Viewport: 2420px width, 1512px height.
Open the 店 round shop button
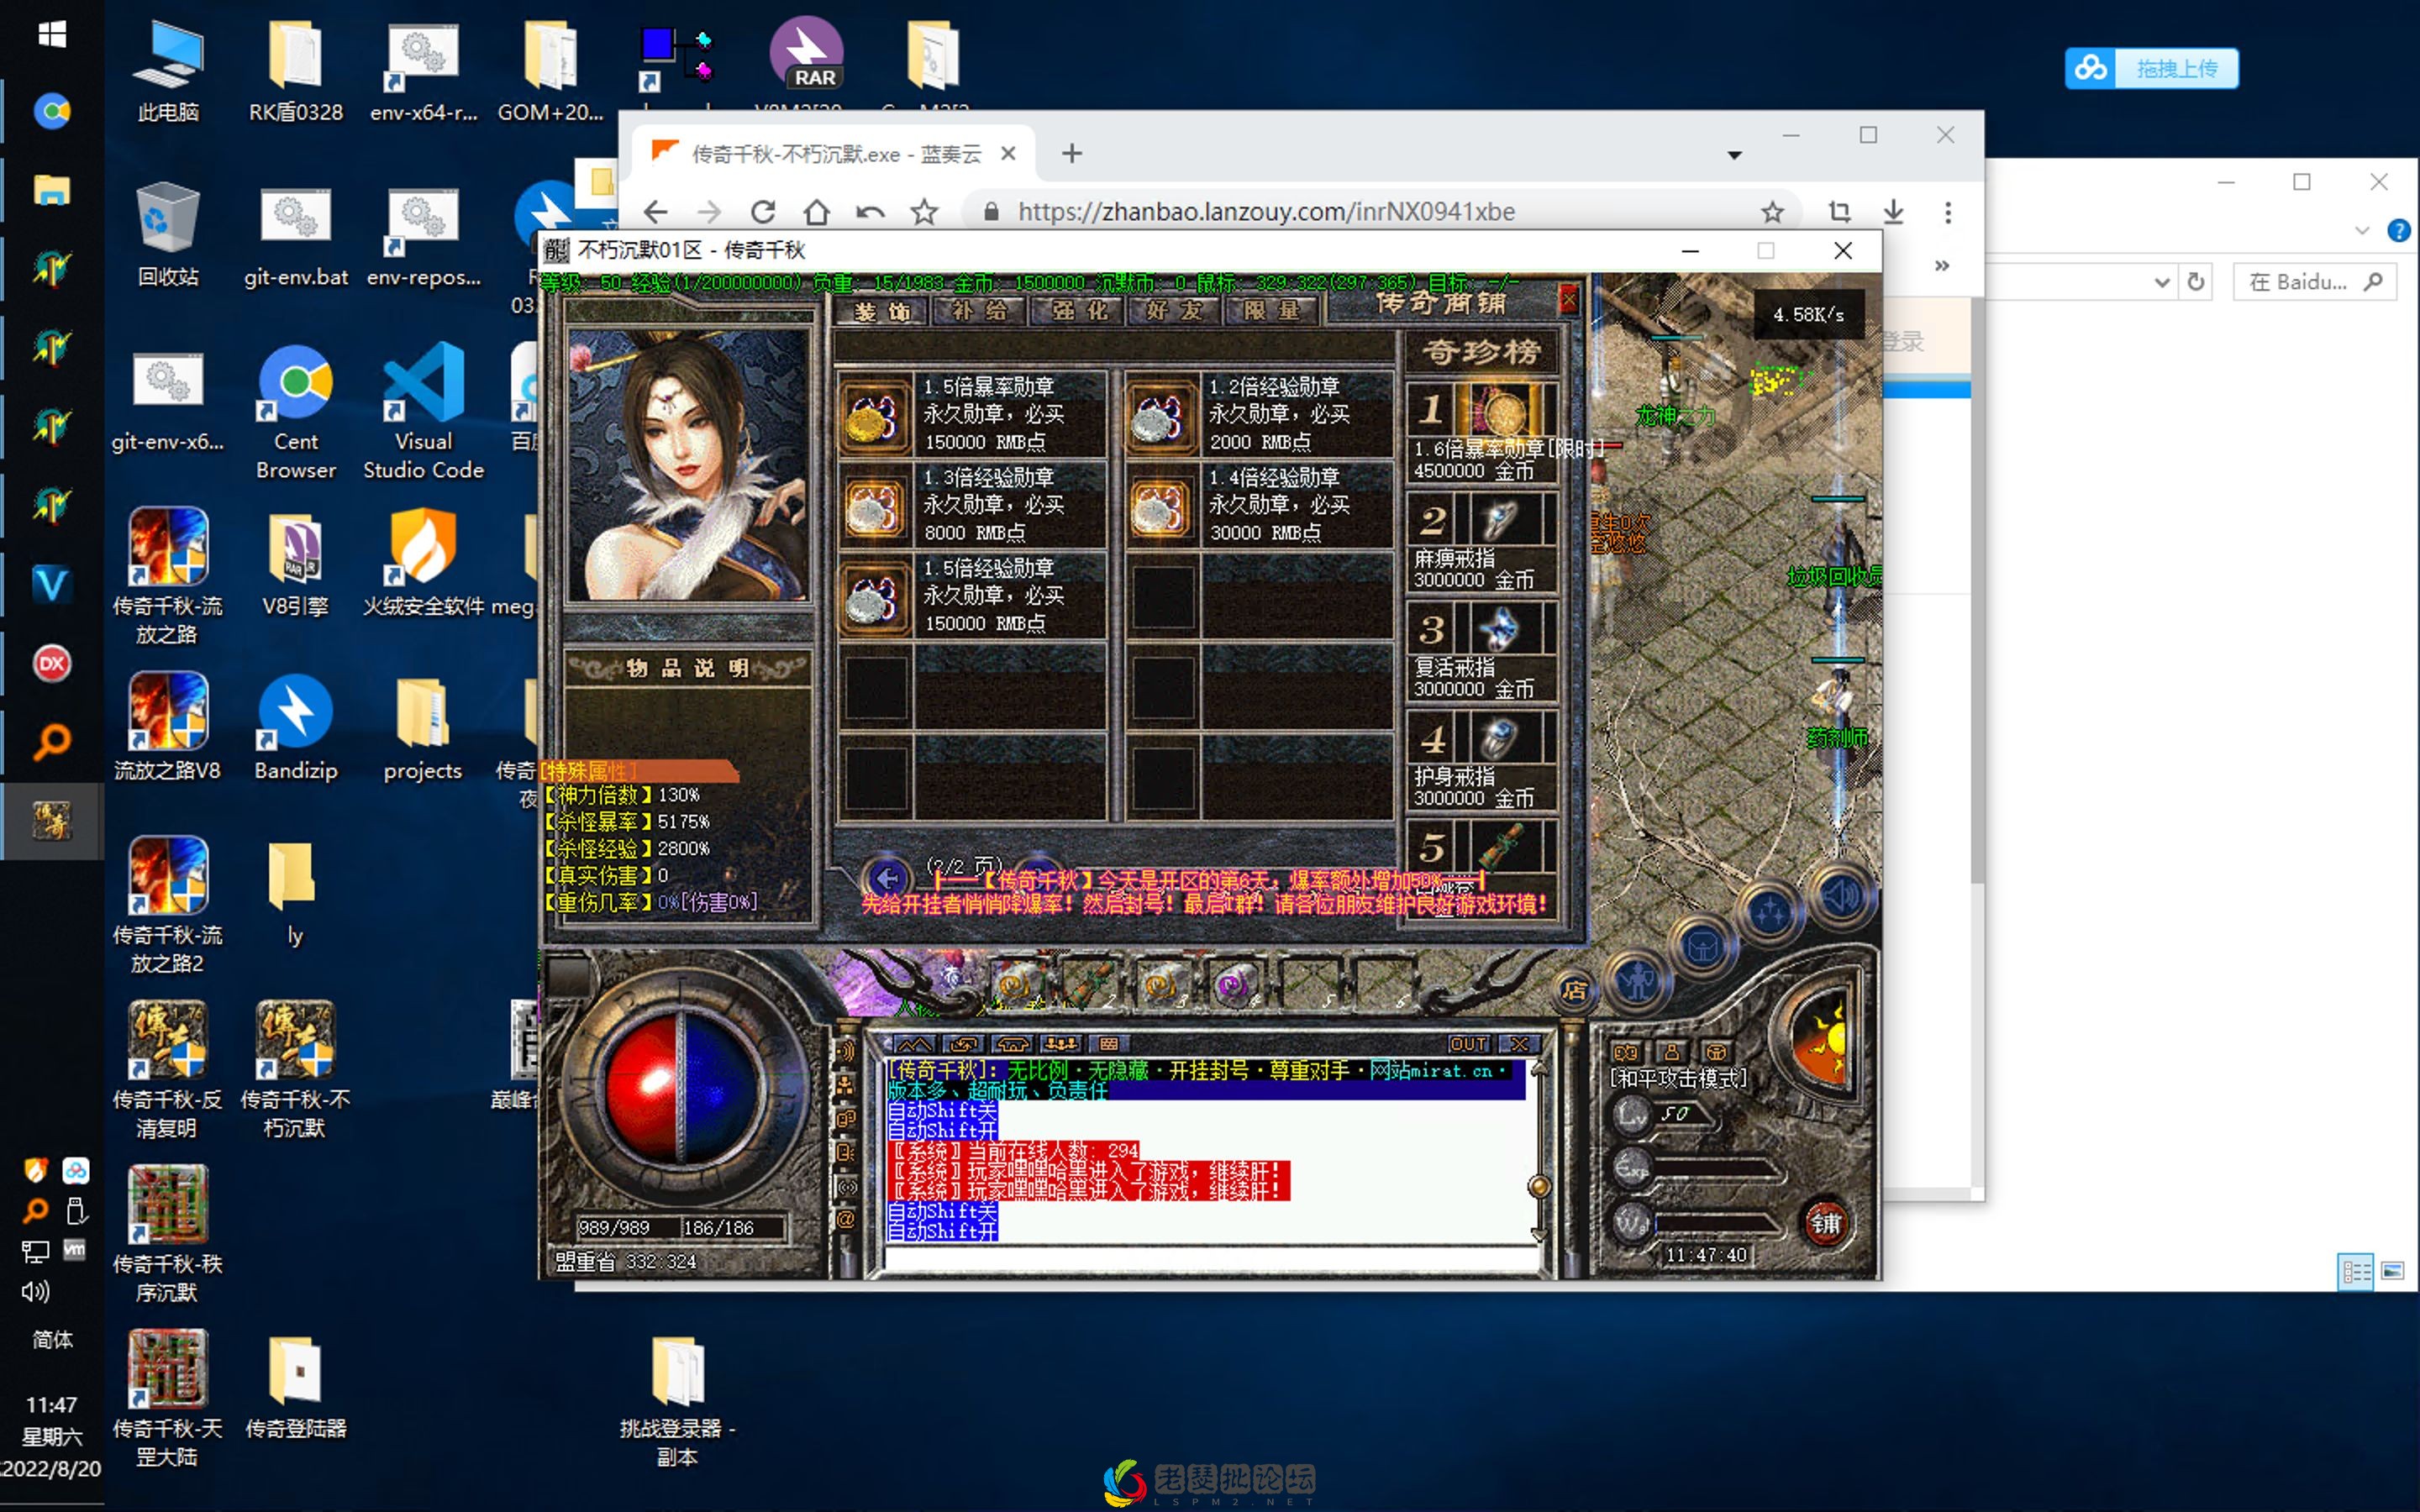tap(1574, 990)
